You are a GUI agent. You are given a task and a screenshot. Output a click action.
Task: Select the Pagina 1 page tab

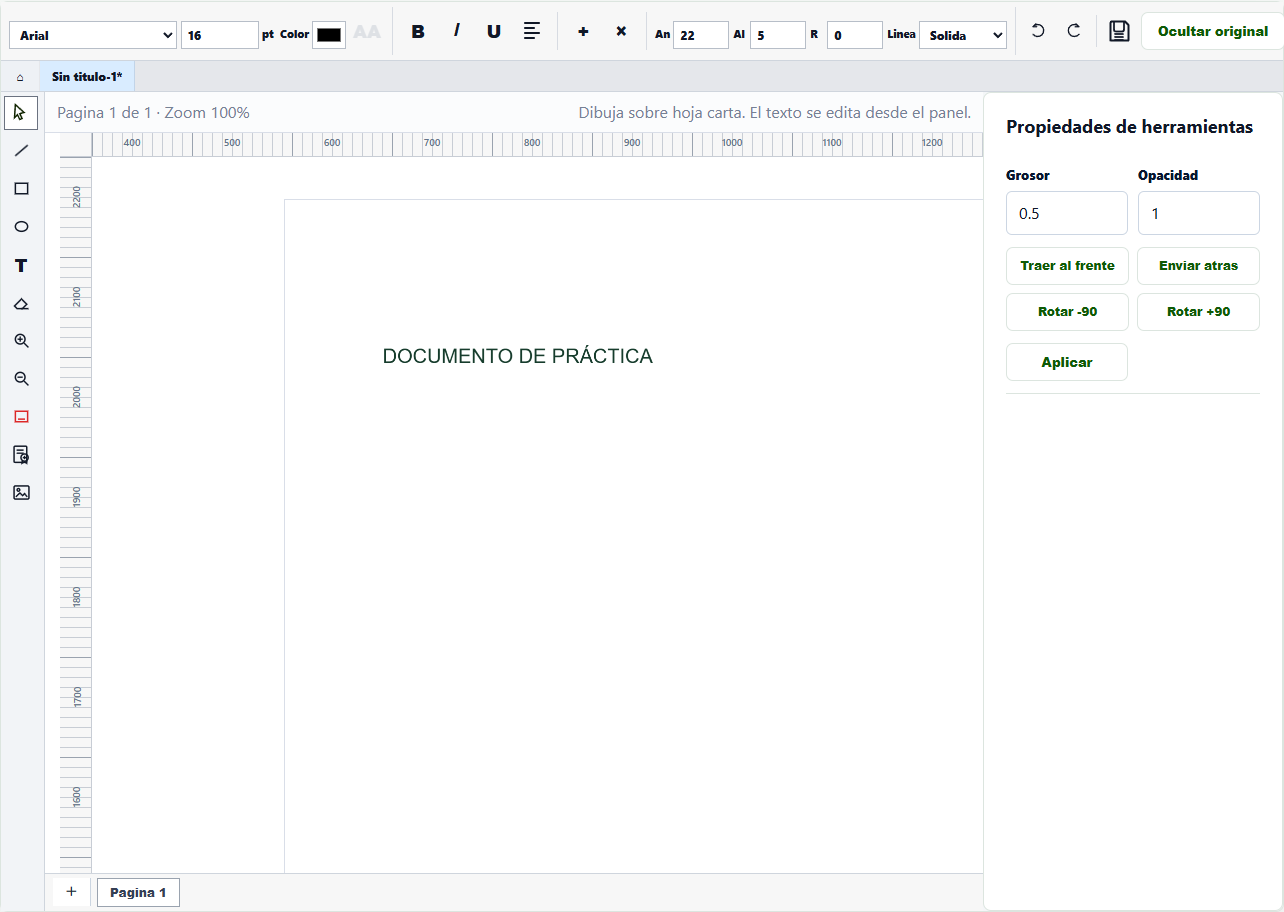tap(138, 893)
